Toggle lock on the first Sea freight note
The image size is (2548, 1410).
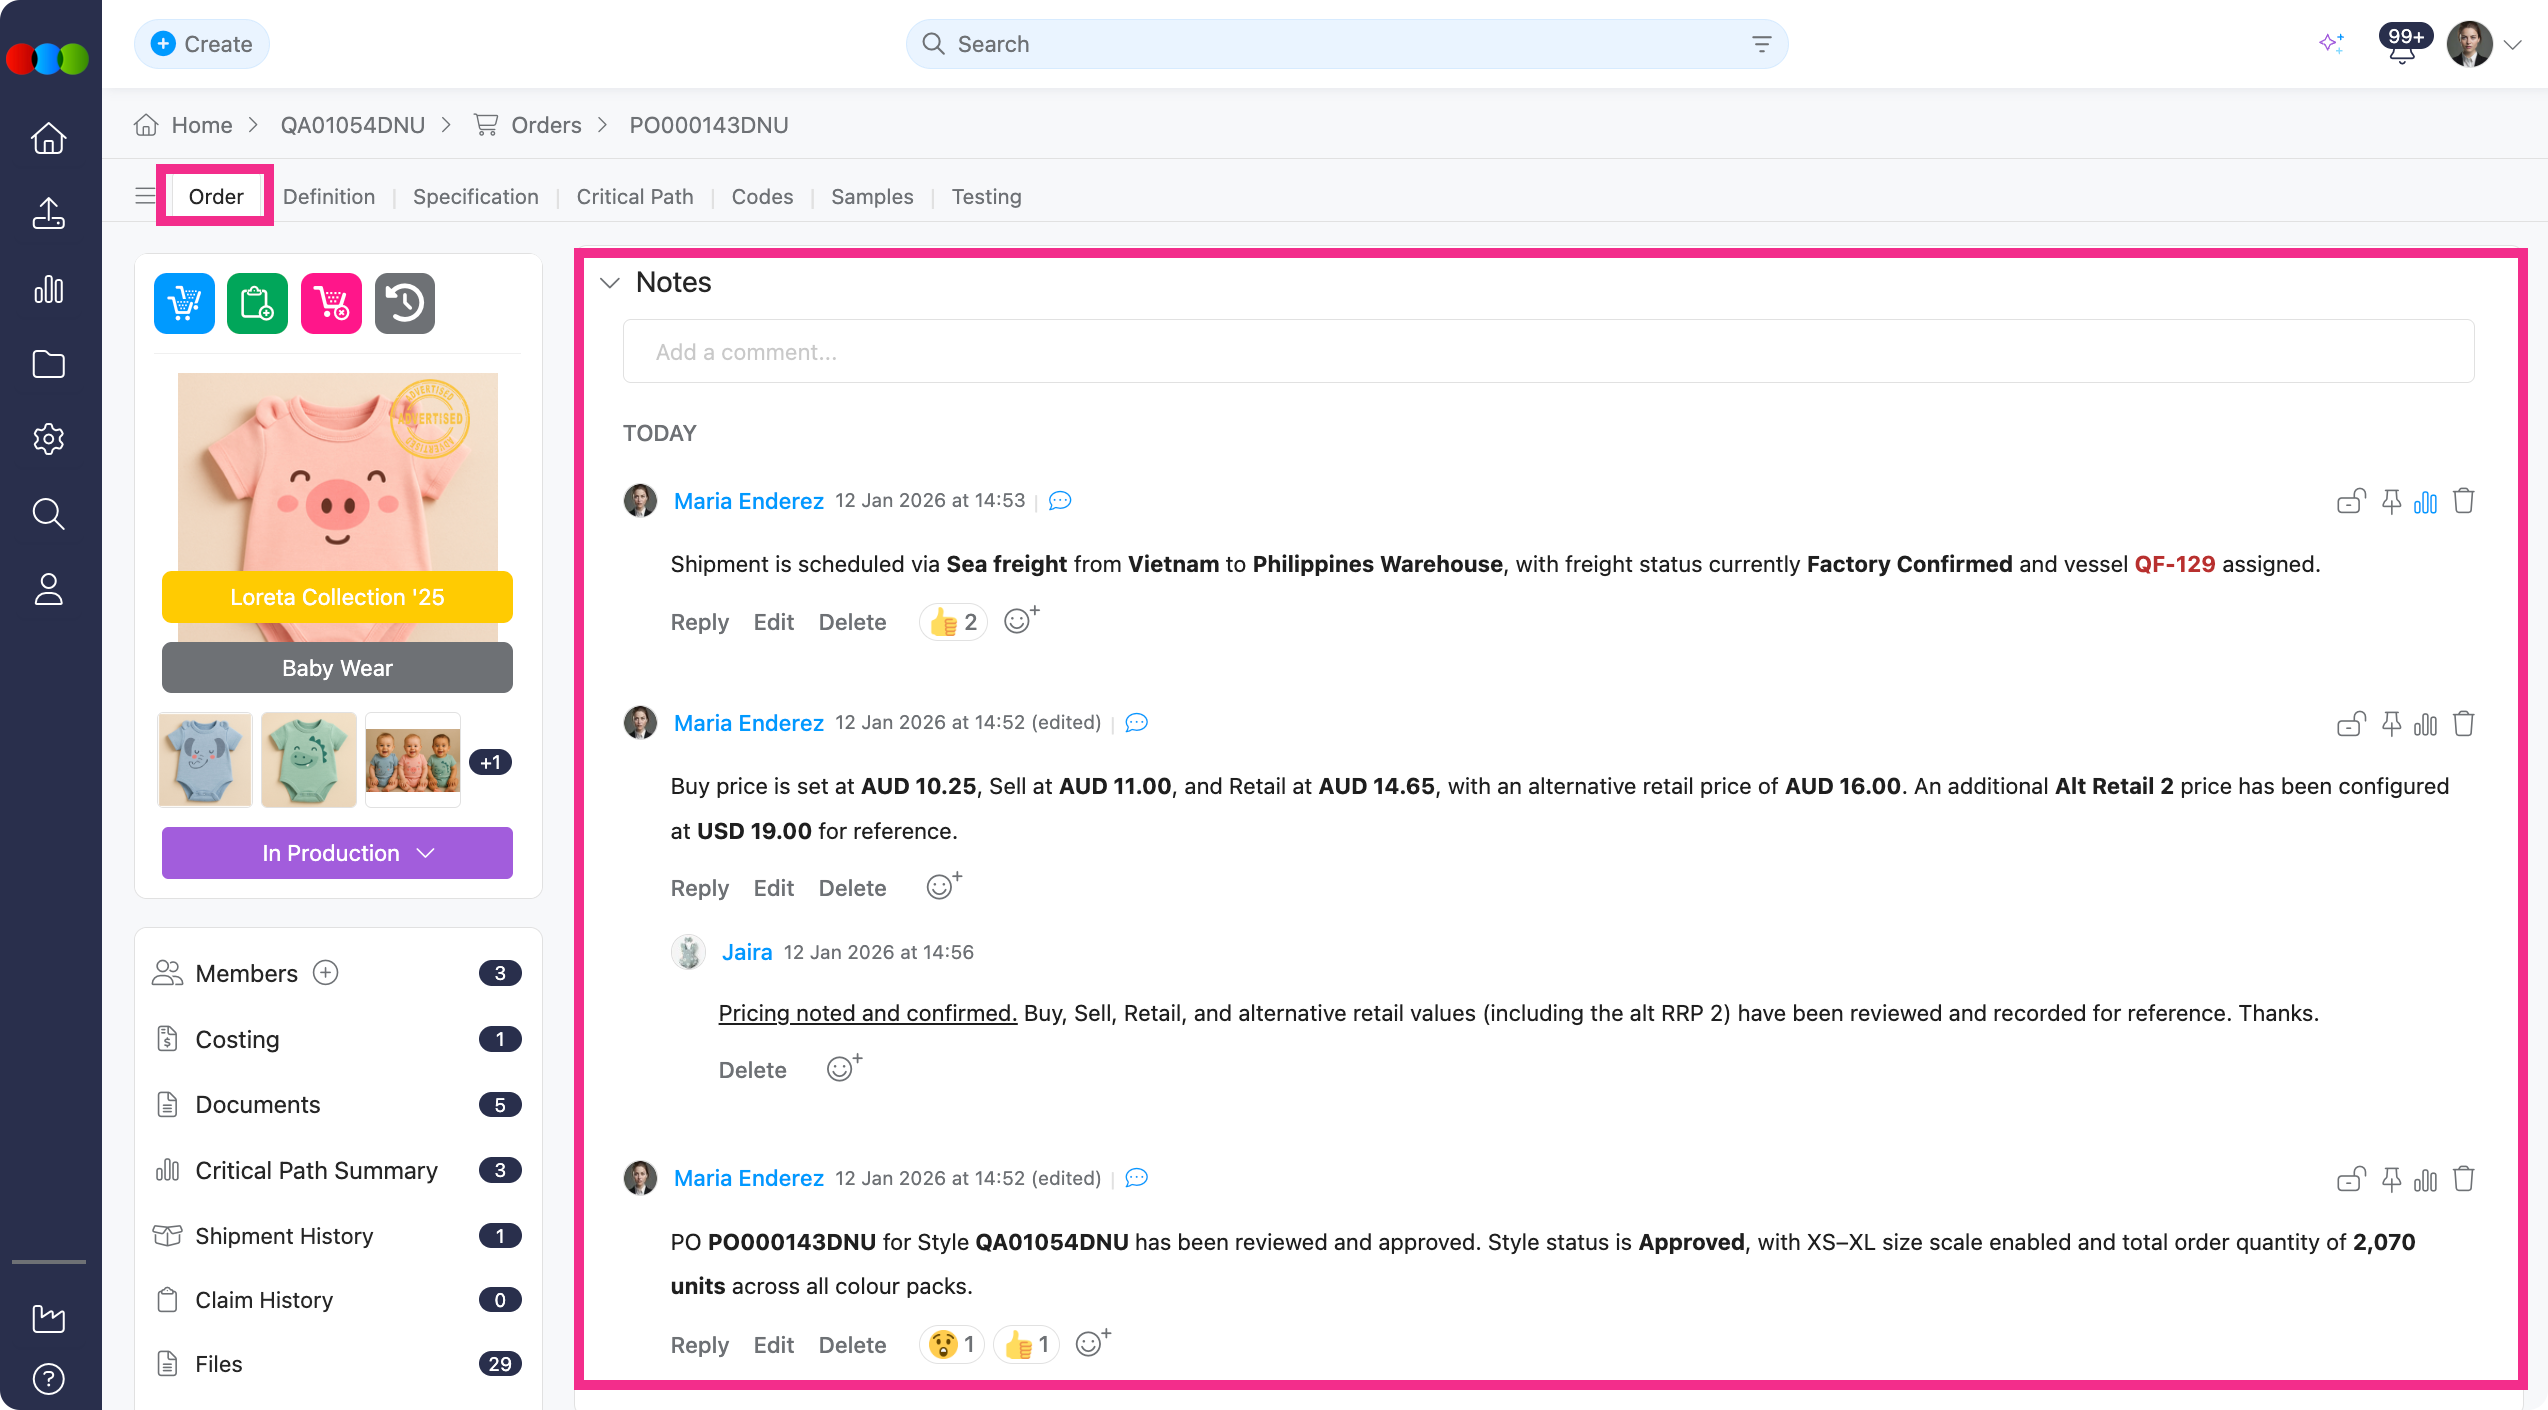(x=2350, y=501)
